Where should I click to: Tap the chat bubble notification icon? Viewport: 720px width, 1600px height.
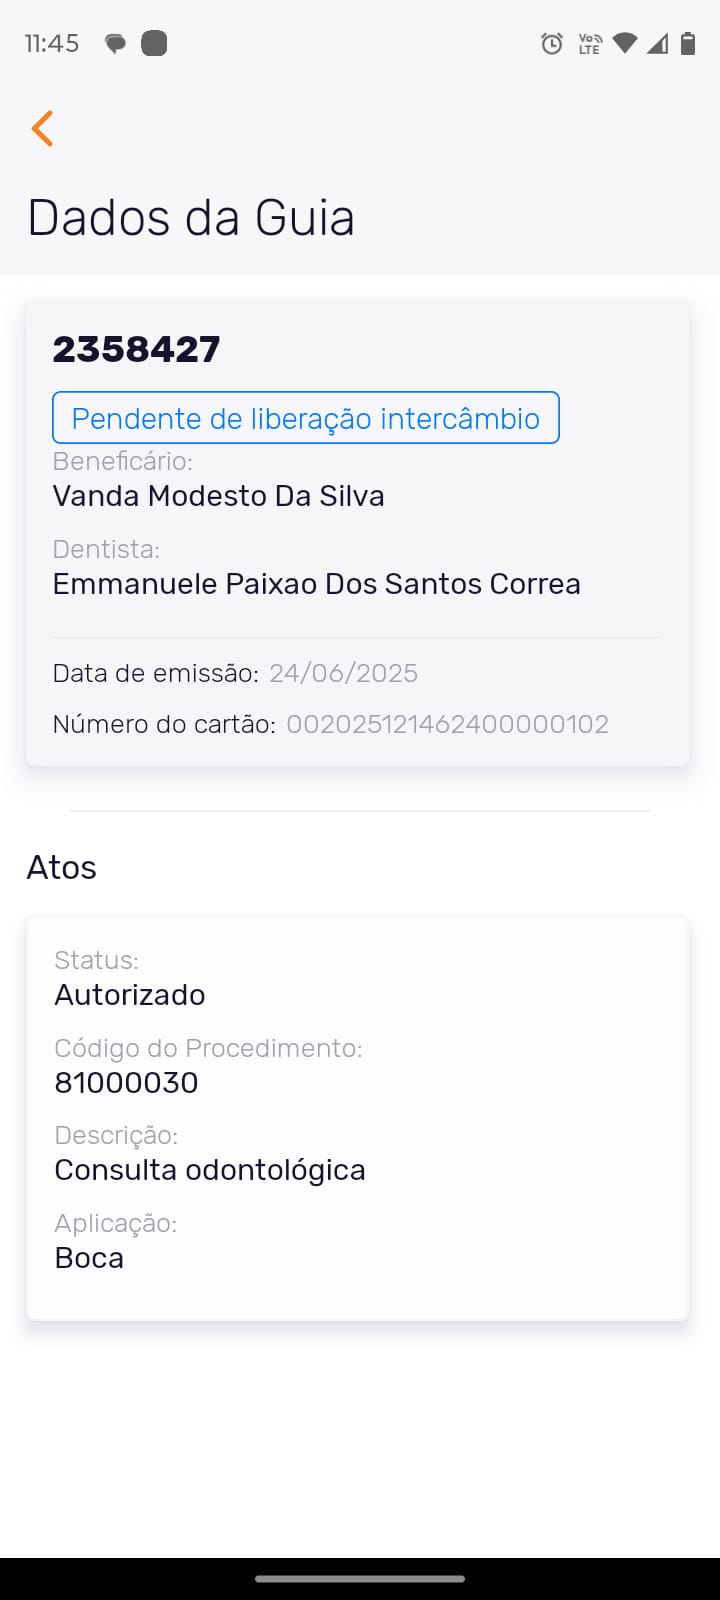[x=116, y=44]
